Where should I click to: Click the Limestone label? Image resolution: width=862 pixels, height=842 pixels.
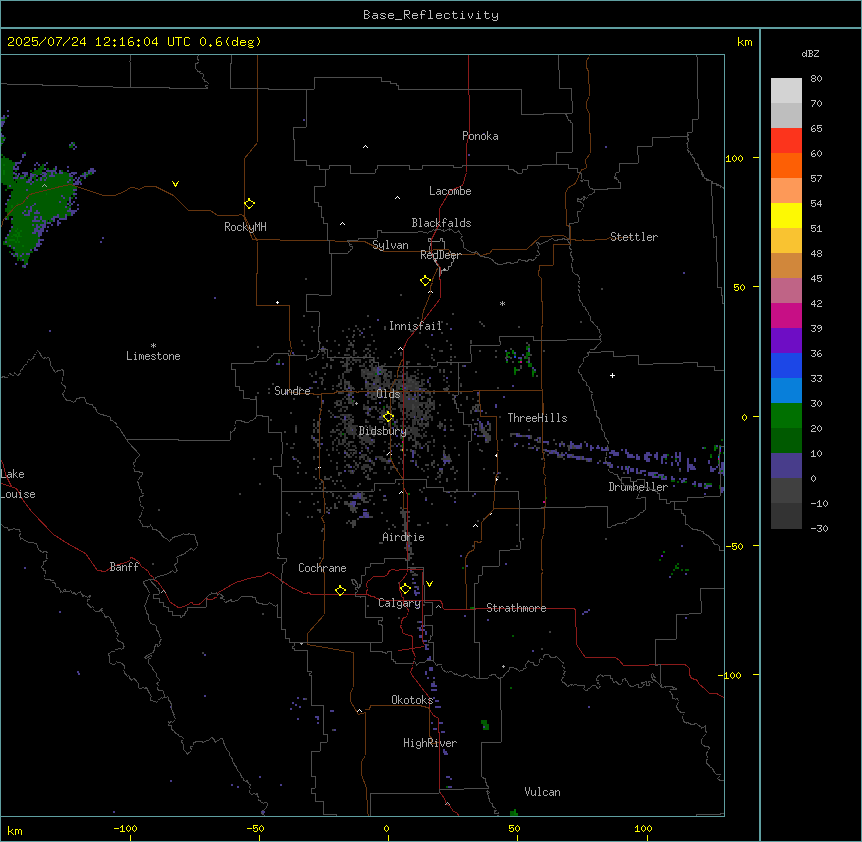[153, 356]
